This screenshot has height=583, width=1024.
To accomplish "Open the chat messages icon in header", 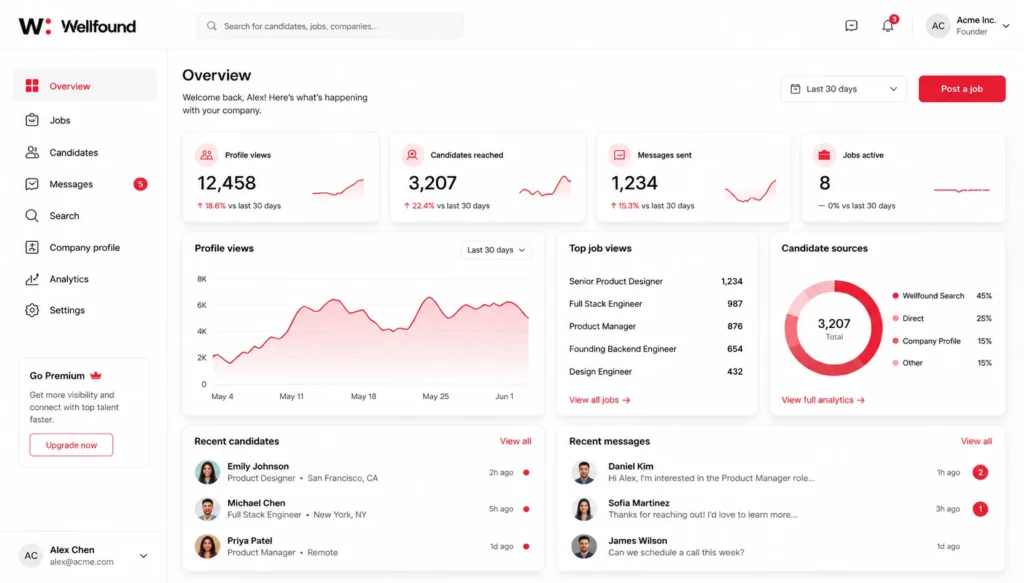I will click(x=851, y=25).
